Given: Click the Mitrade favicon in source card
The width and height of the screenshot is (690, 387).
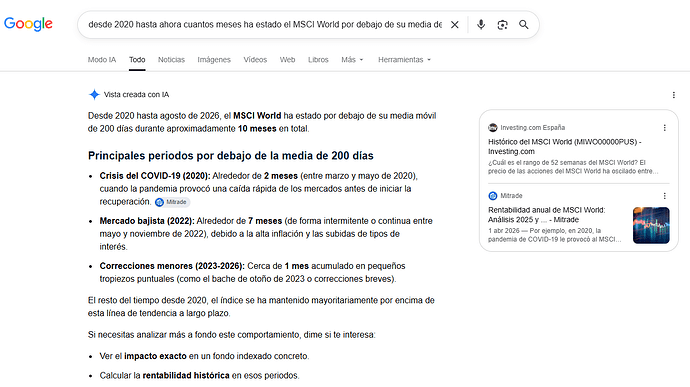Looking at the screenshot, I should click(x=492, y=196).
